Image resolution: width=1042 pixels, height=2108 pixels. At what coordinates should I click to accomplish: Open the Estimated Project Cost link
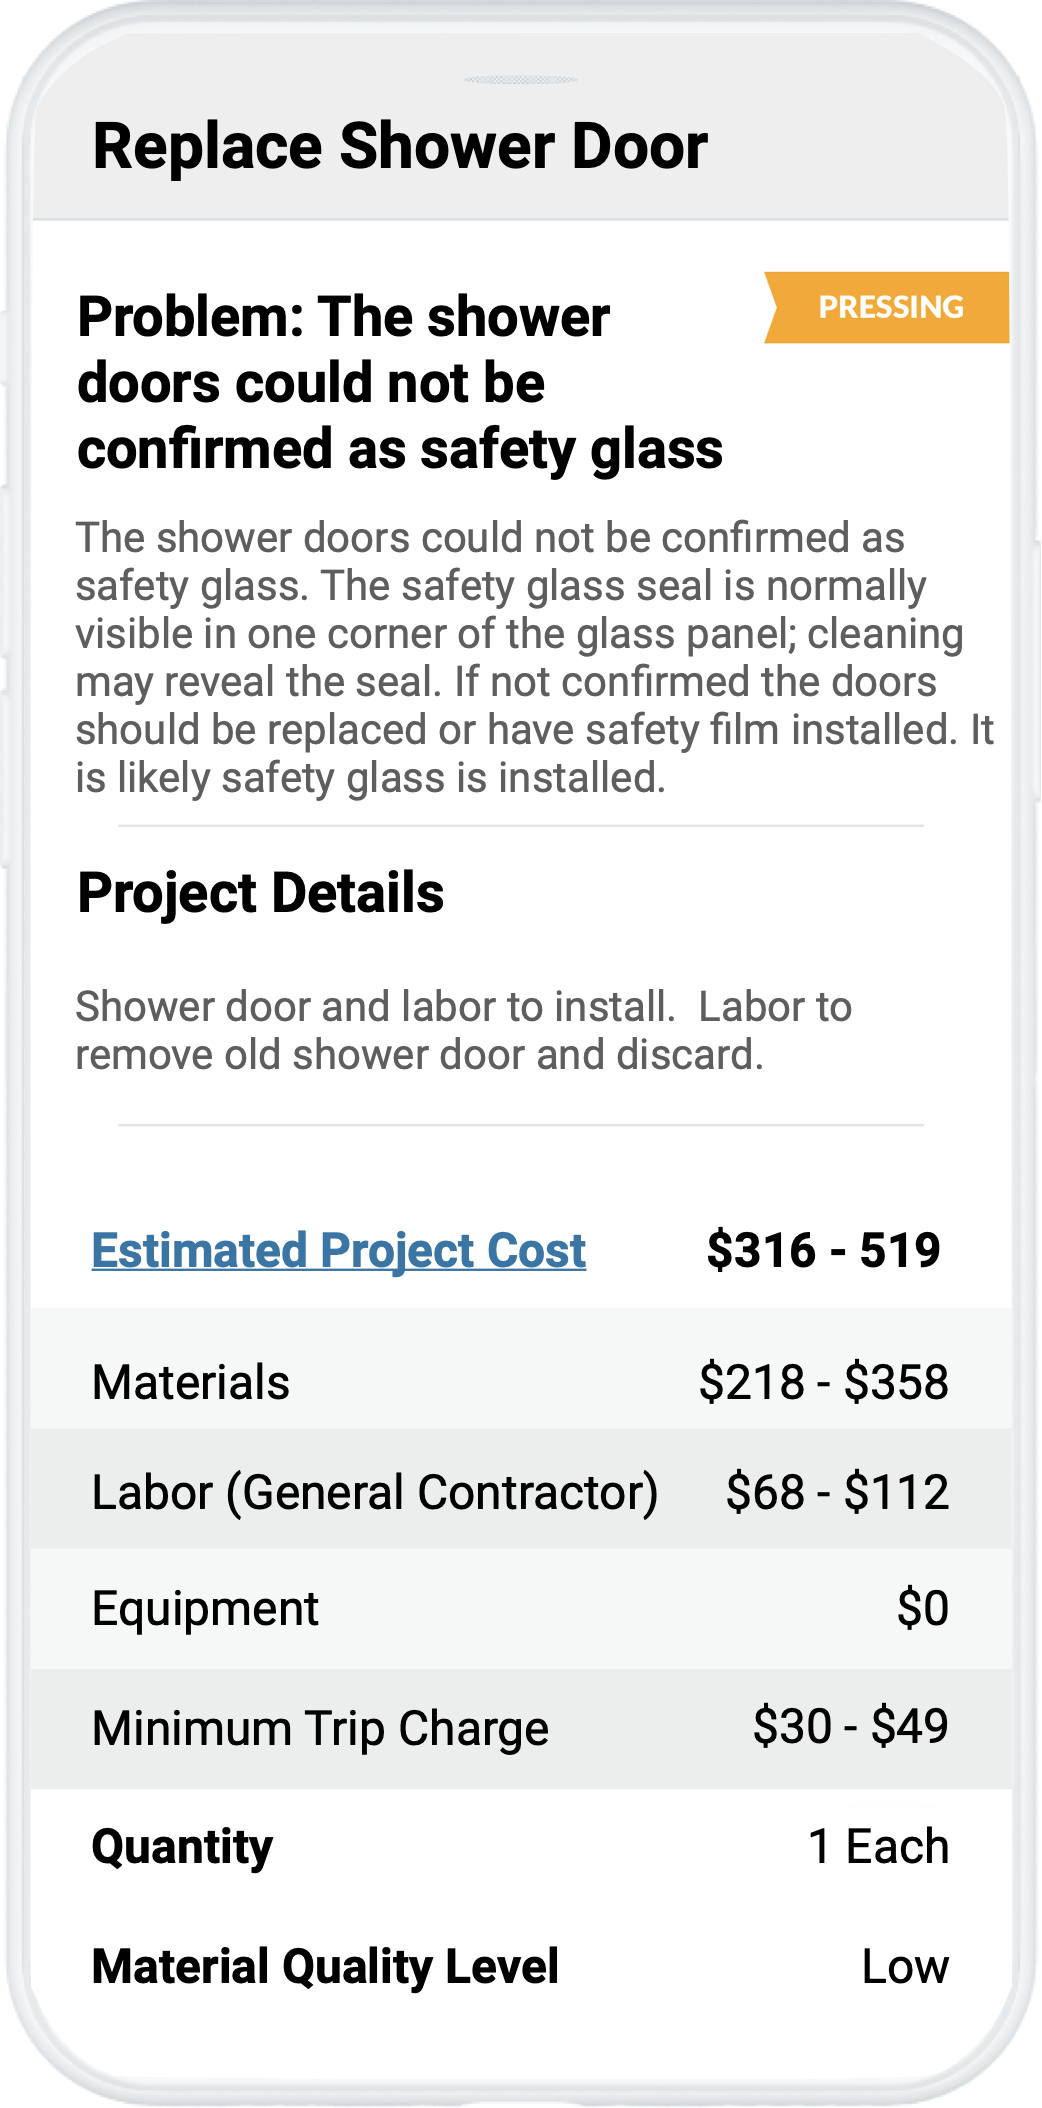click(338, 1251)
